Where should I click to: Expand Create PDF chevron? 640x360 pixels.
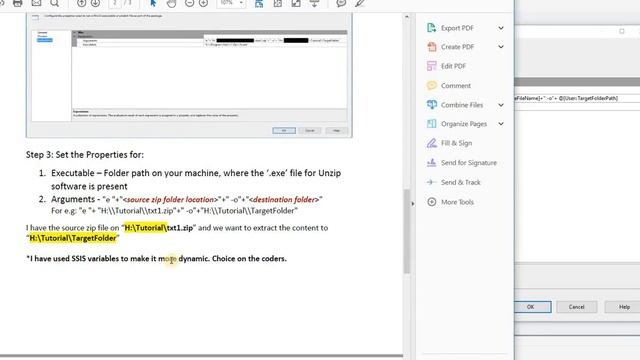click(x=501, y=47)
